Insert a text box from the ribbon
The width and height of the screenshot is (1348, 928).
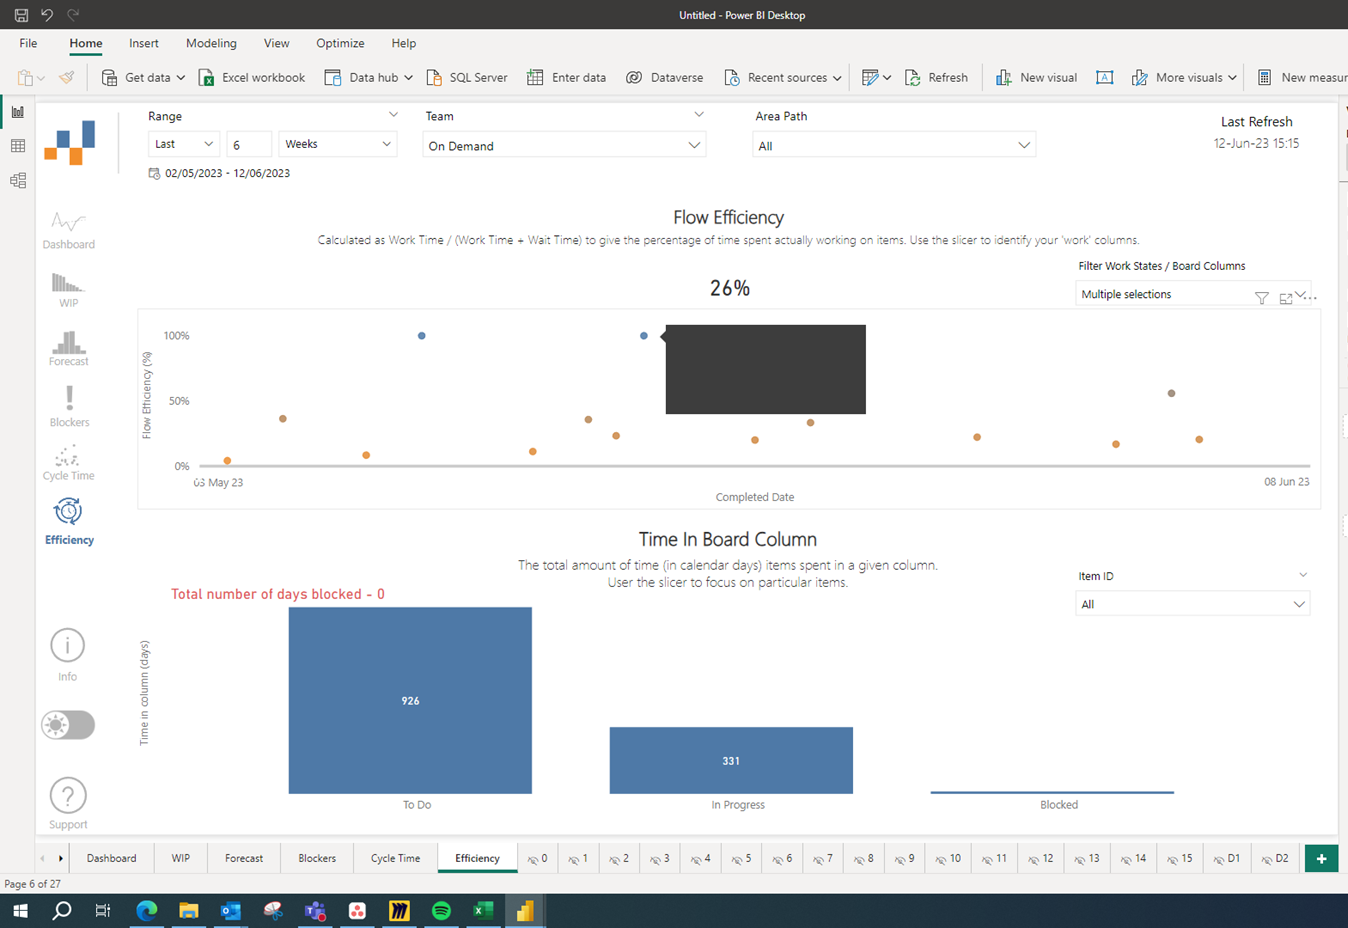coord(1104,77)
